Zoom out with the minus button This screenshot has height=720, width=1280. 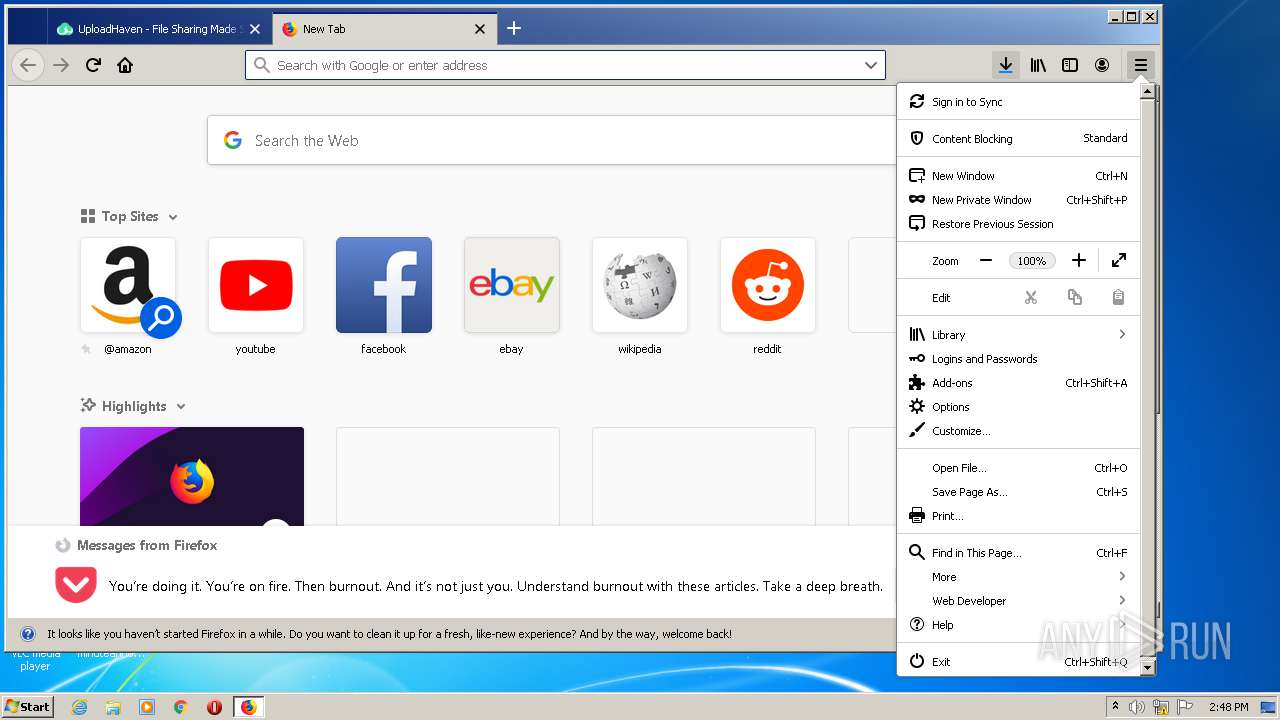click(986, 261)
